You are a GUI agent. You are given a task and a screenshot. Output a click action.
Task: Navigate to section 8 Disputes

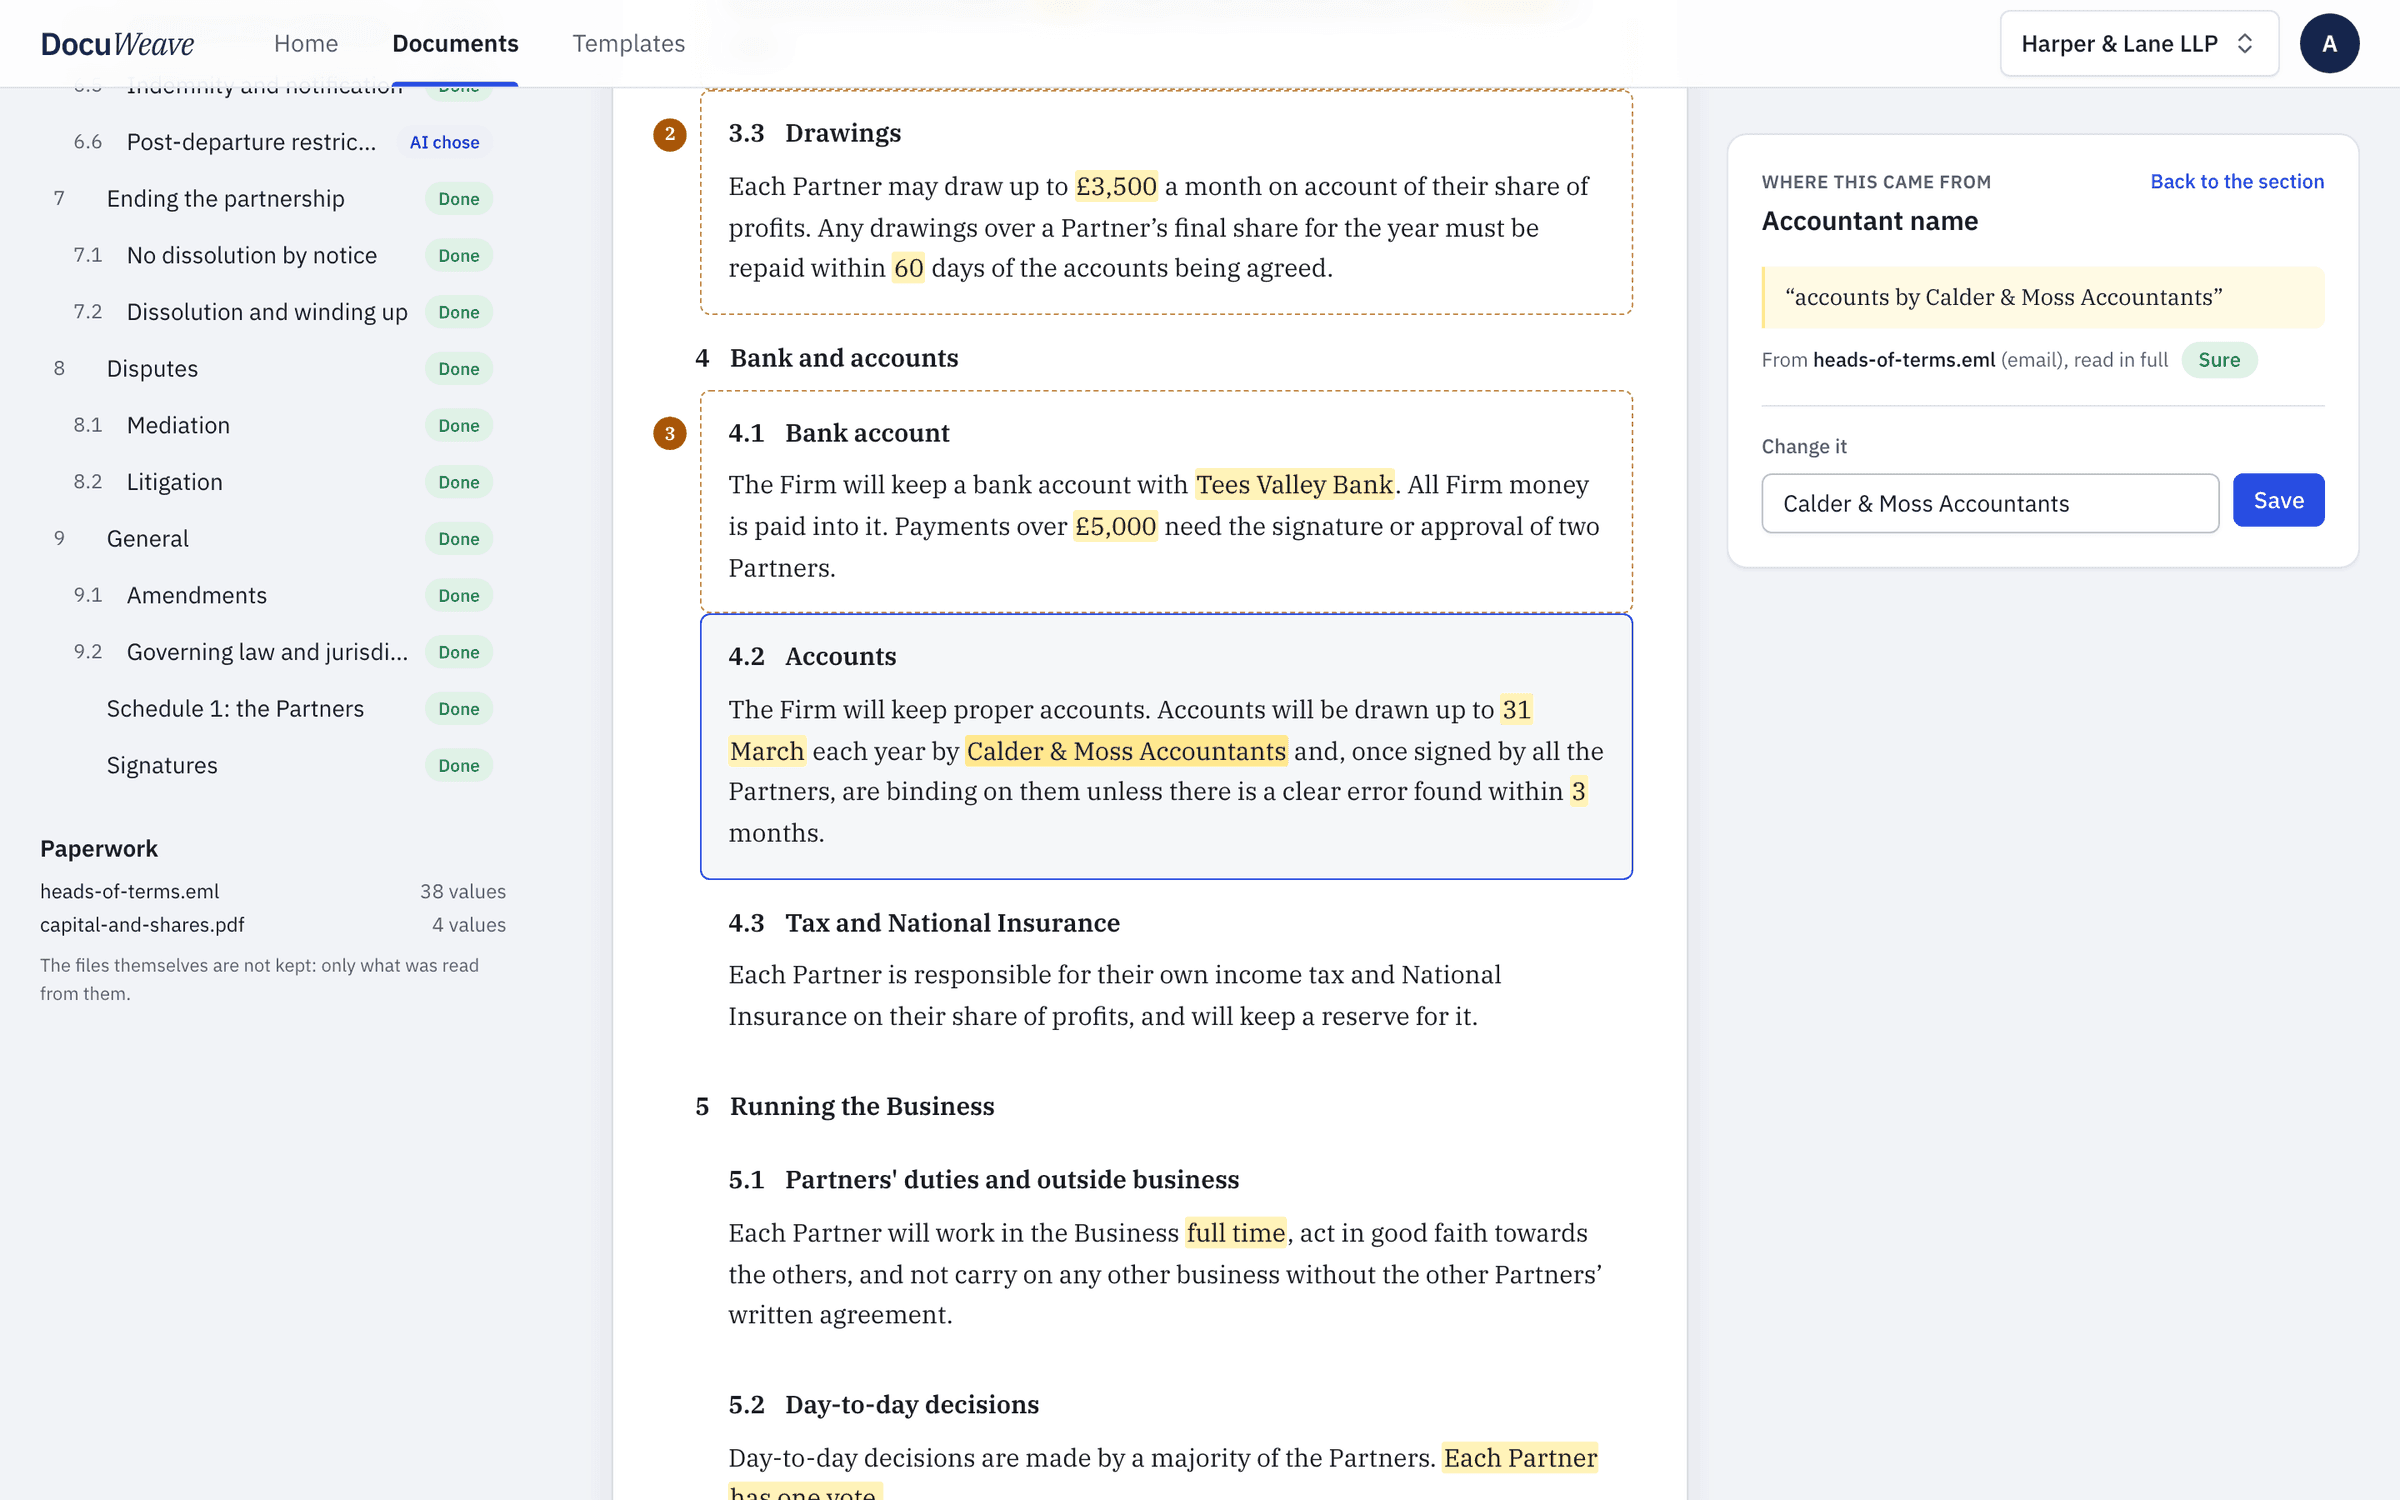tap(272, 368)
